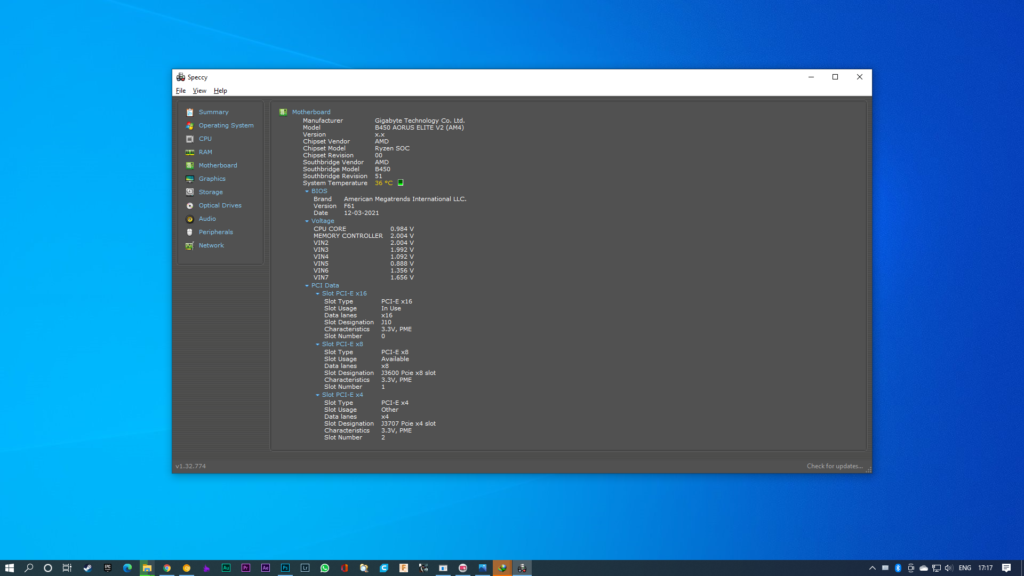Collapse the Slot PCI-E x16 node
This screenshot has width=1024, height=576.
318,294
